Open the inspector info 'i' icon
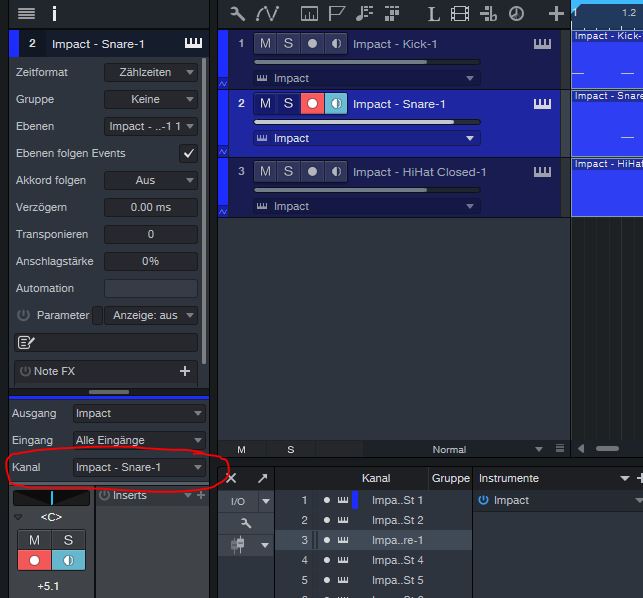This screenshot has width=643, height=598. (54, 14)
